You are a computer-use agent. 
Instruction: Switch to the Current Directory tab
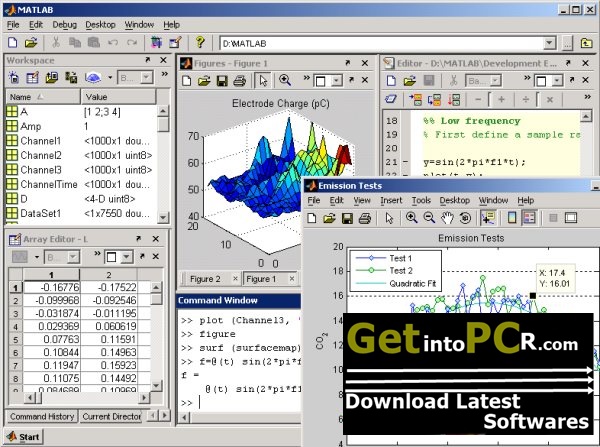(111, 416)
